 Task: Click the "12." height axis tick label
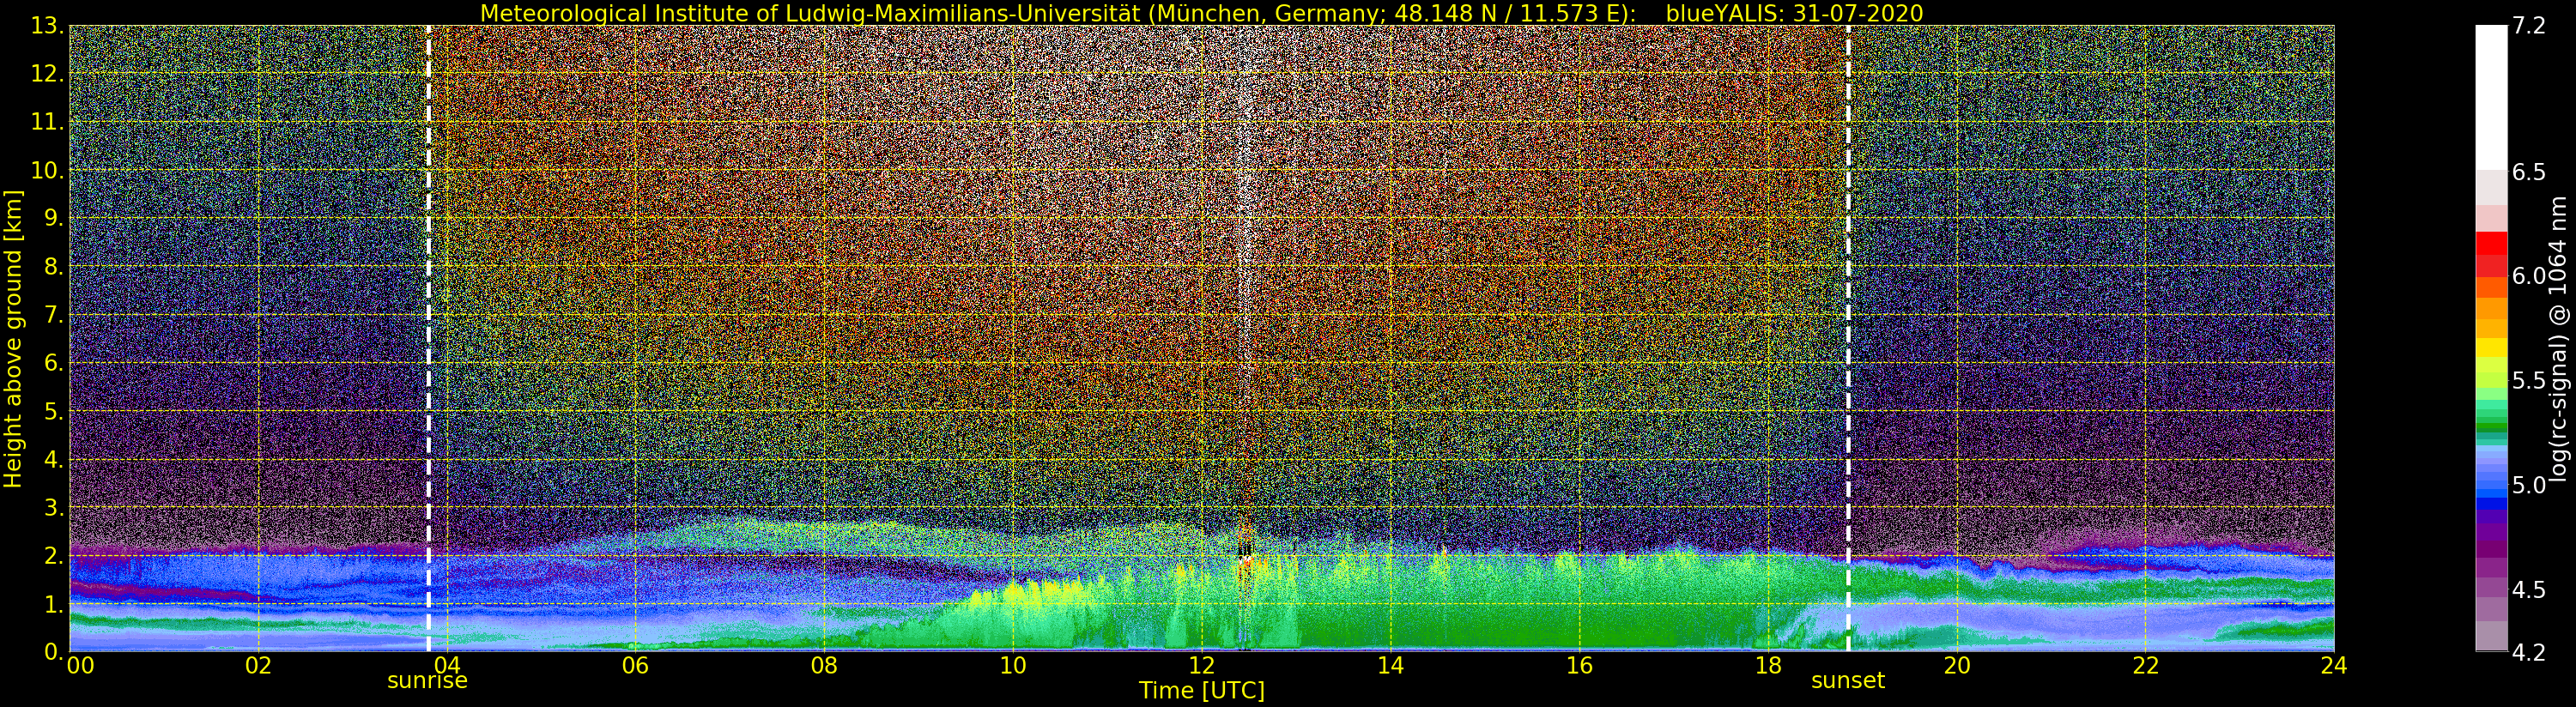coord(47,73)
